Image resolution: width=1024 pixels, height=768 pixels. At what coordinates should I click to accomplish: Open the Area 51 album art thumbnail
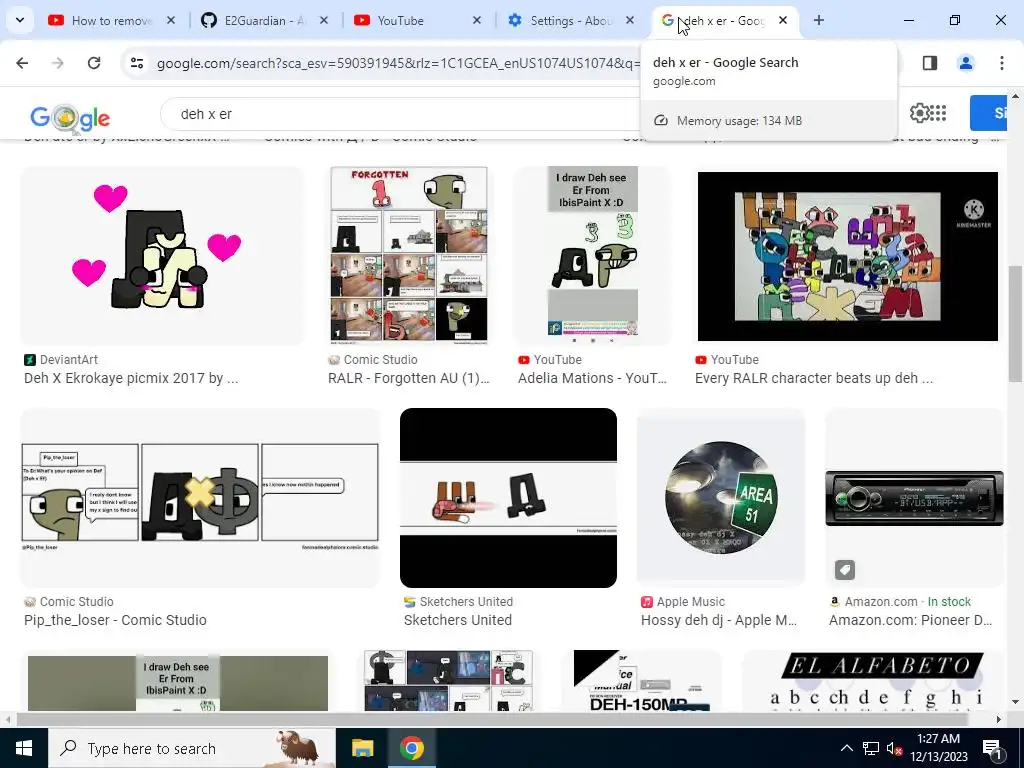pyautogui.click(x=721, y=498)
